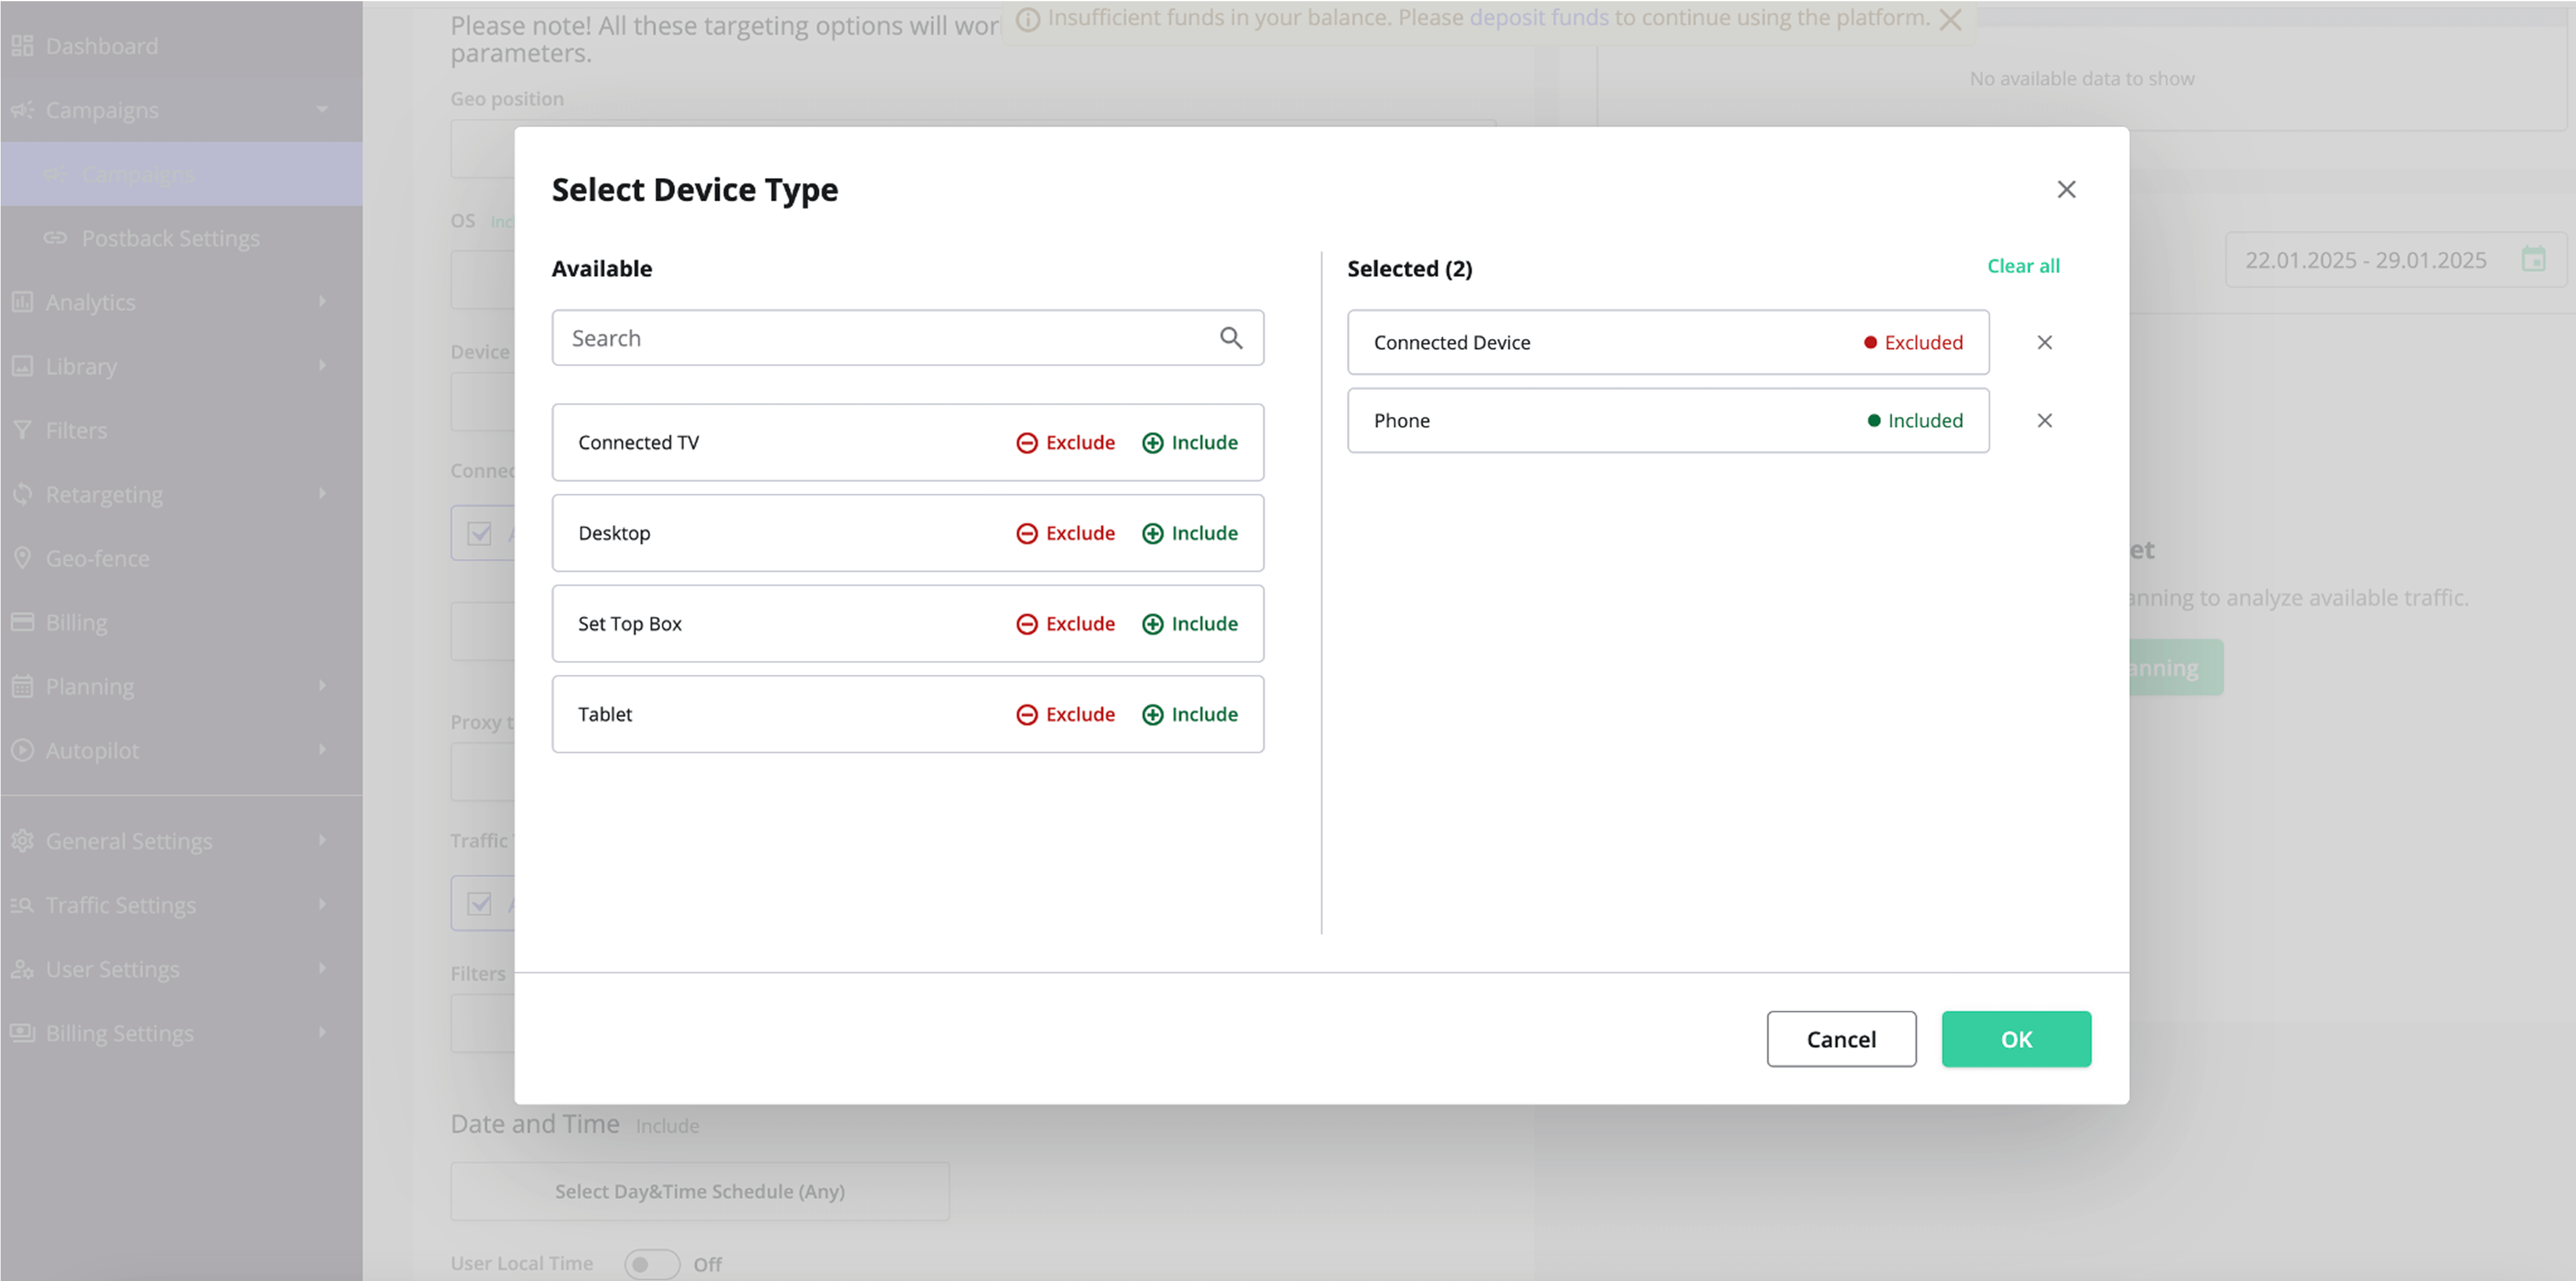Expand User Settings sidebar menu
This screenshot has width=2576, height=1281.
click(181, 969)
